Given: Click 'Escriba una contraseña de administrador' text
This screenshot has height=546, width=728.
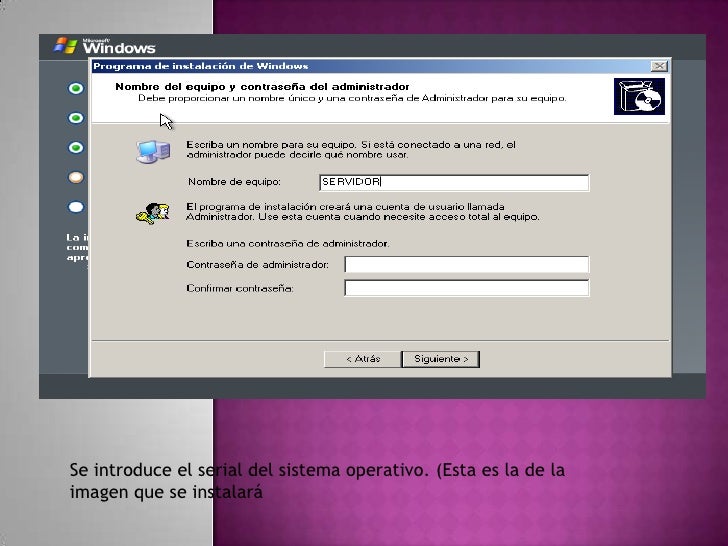Looking at the screenshot, I should (288, 243).
